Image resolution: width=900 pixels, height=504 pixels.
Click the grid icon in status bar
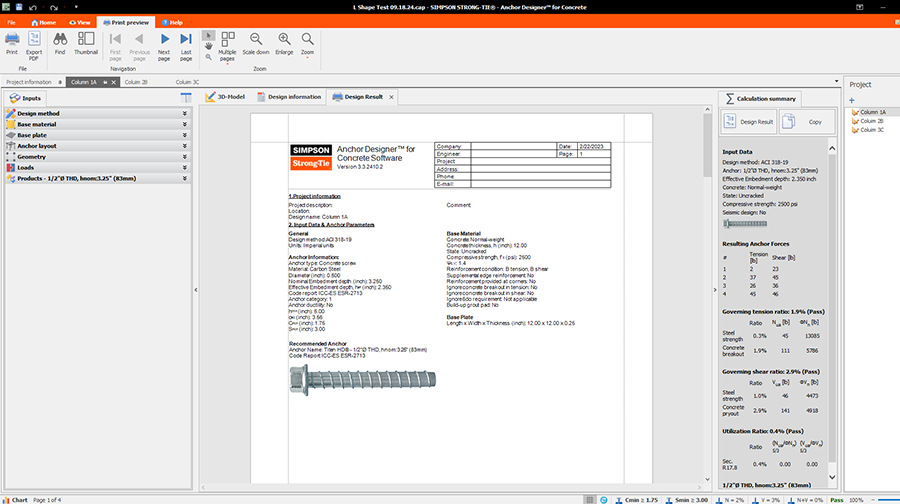589,500
